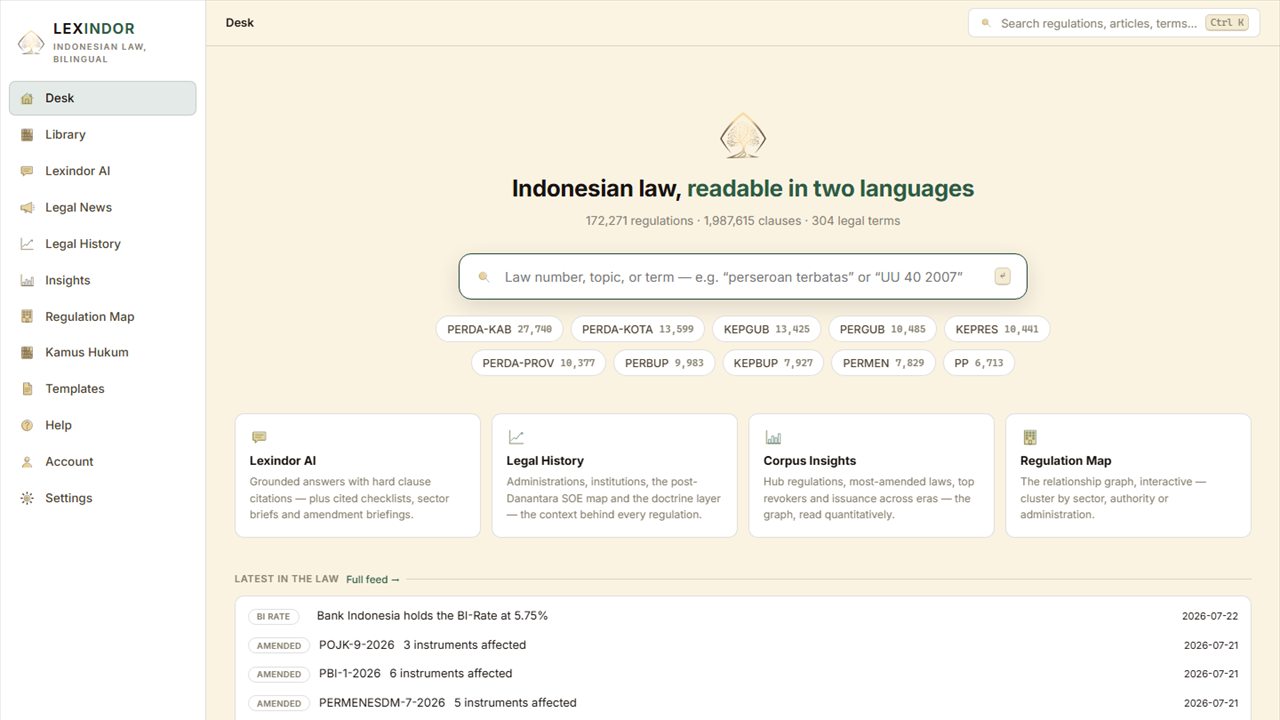The height and width of the screenshot is (720, 1280).
Task: Click the Lexindor AI chat icon in sidebar
Action: click(x=27, y=171)
